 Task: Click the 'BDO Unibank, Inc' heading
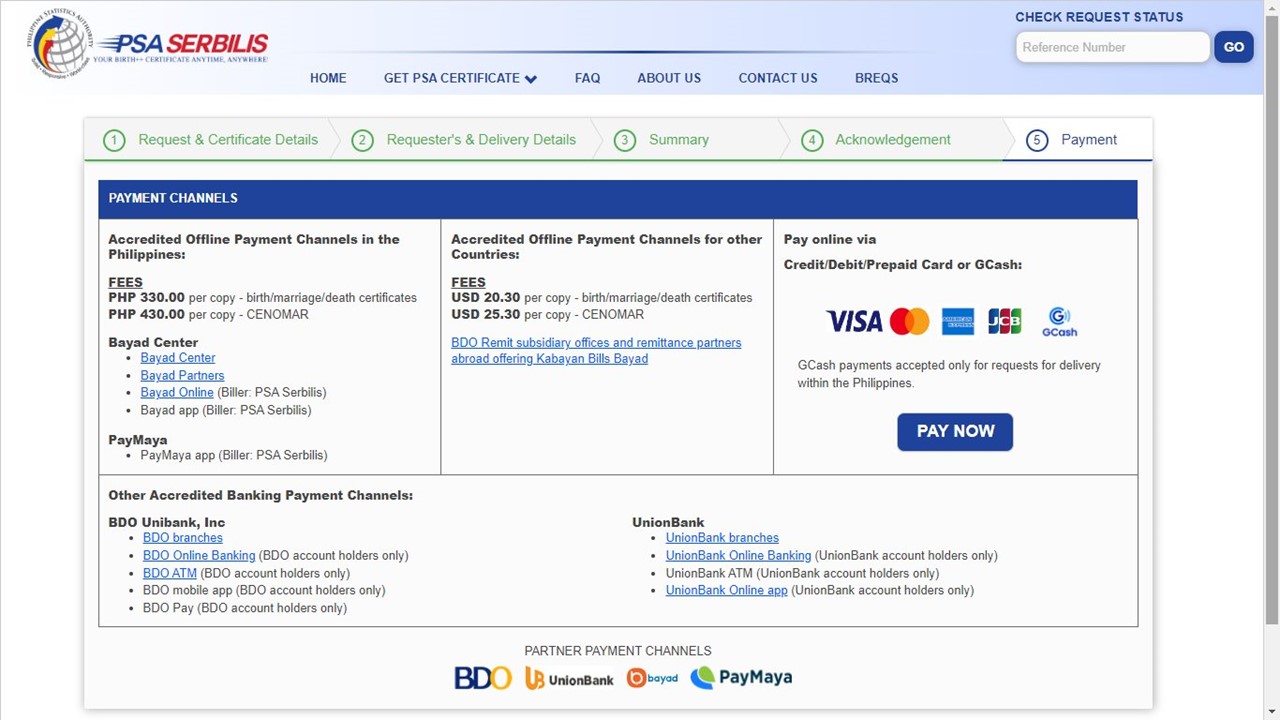166,522
